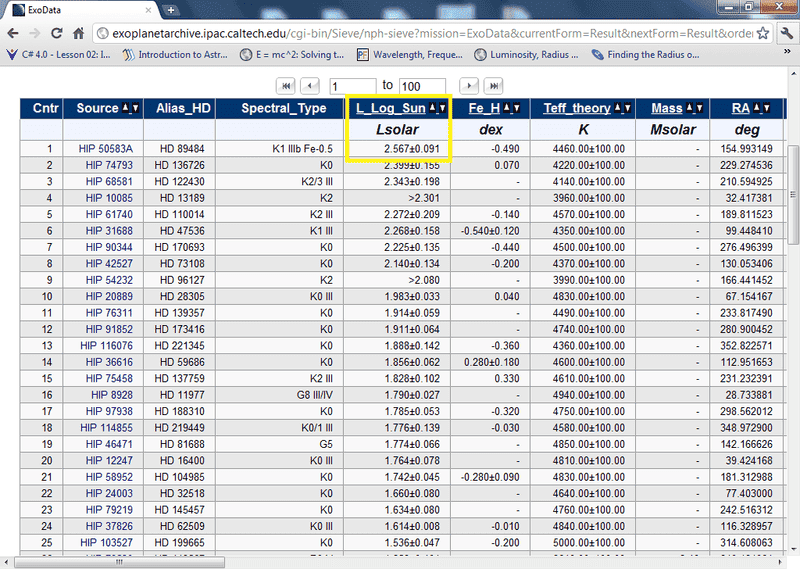The image size is (800, 569).
Task: Sort Source column ascending with up arrow
Action: click(126, 108)
